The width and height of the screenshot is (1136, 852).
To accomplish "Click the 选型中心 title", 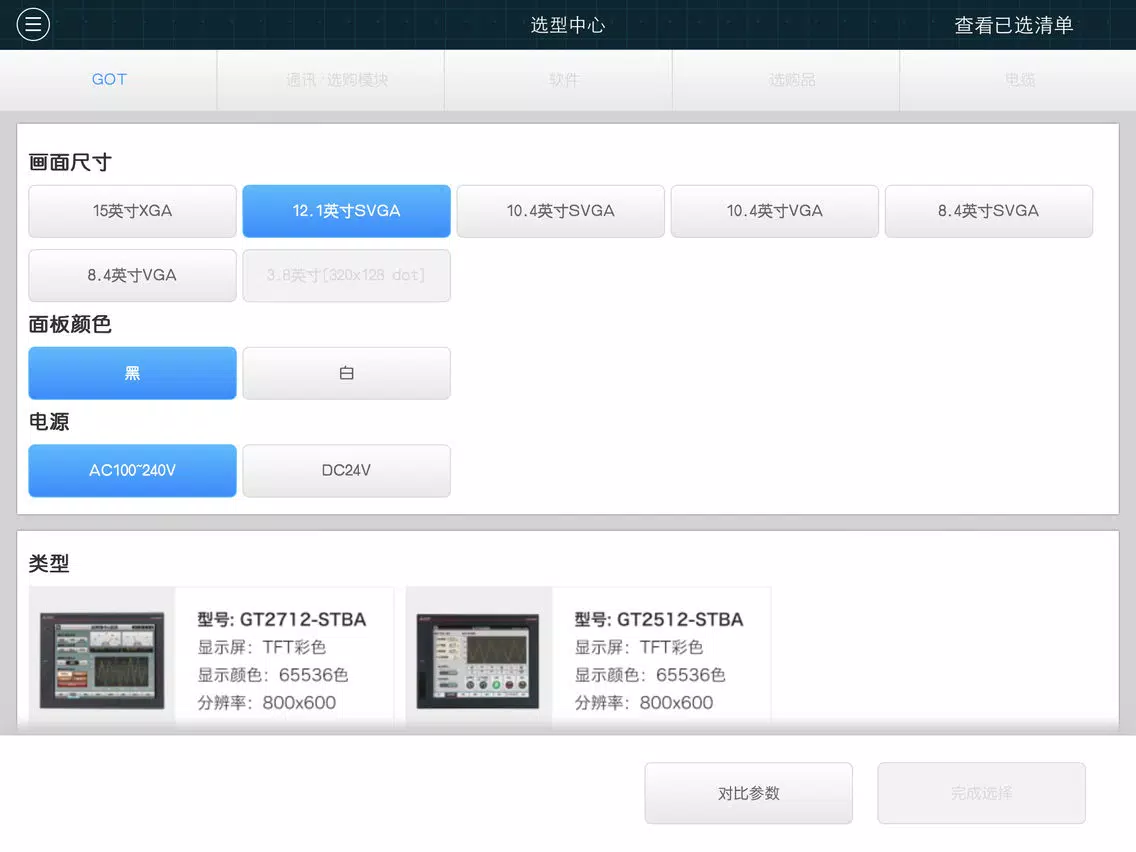I will click(568, 25).
